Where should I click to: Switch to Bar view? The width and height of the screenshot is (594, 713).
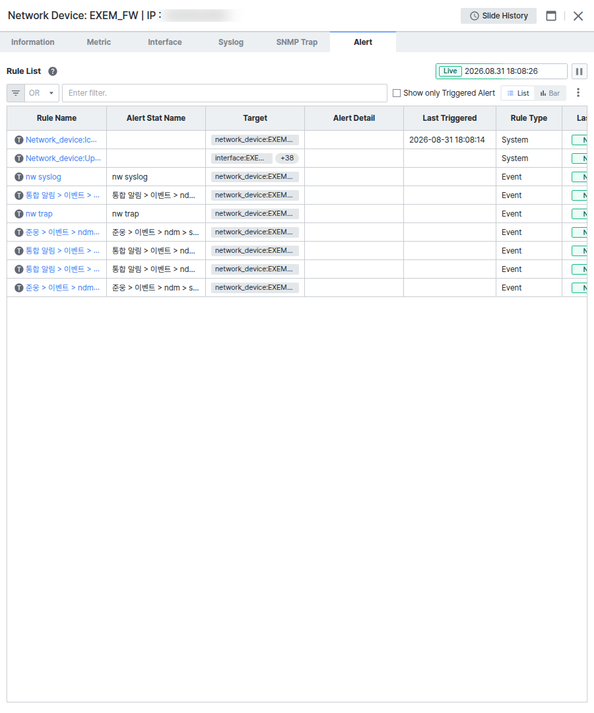coord(550,93)
